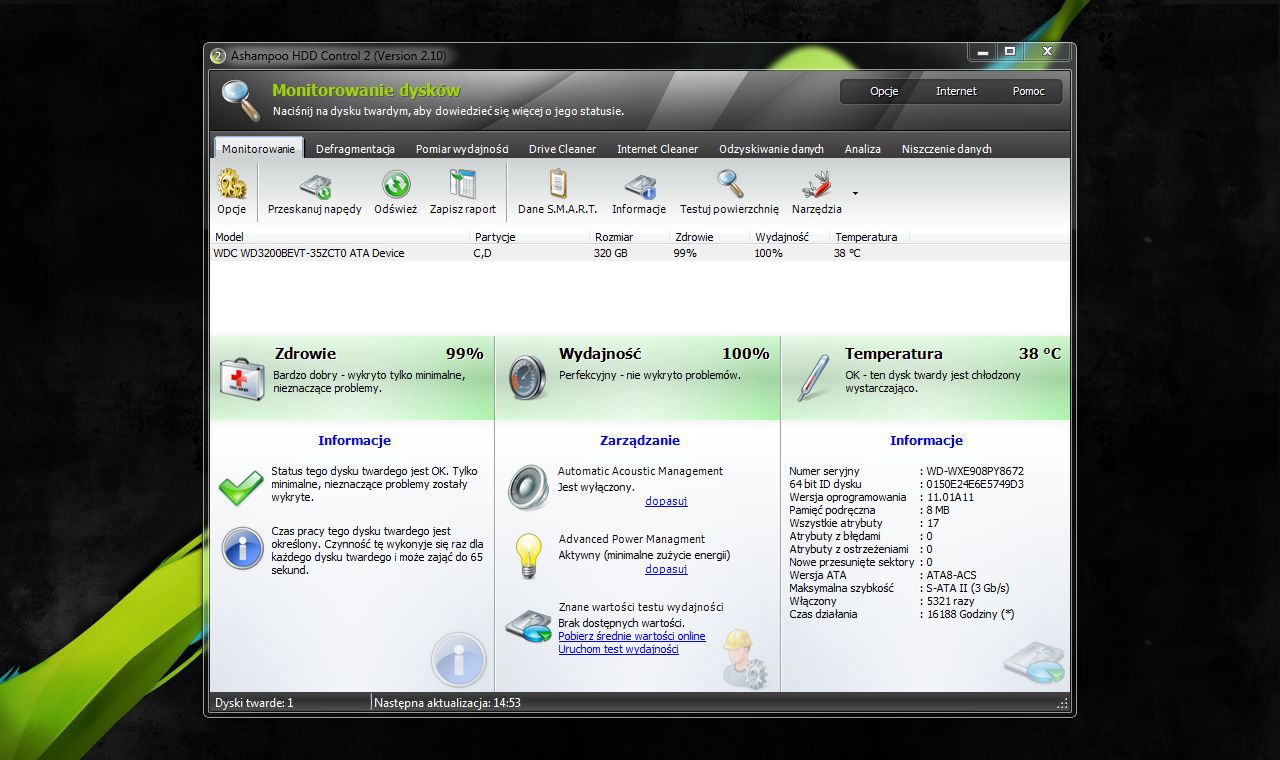
Task: Click the Internet header button
Action: point(956,91)
